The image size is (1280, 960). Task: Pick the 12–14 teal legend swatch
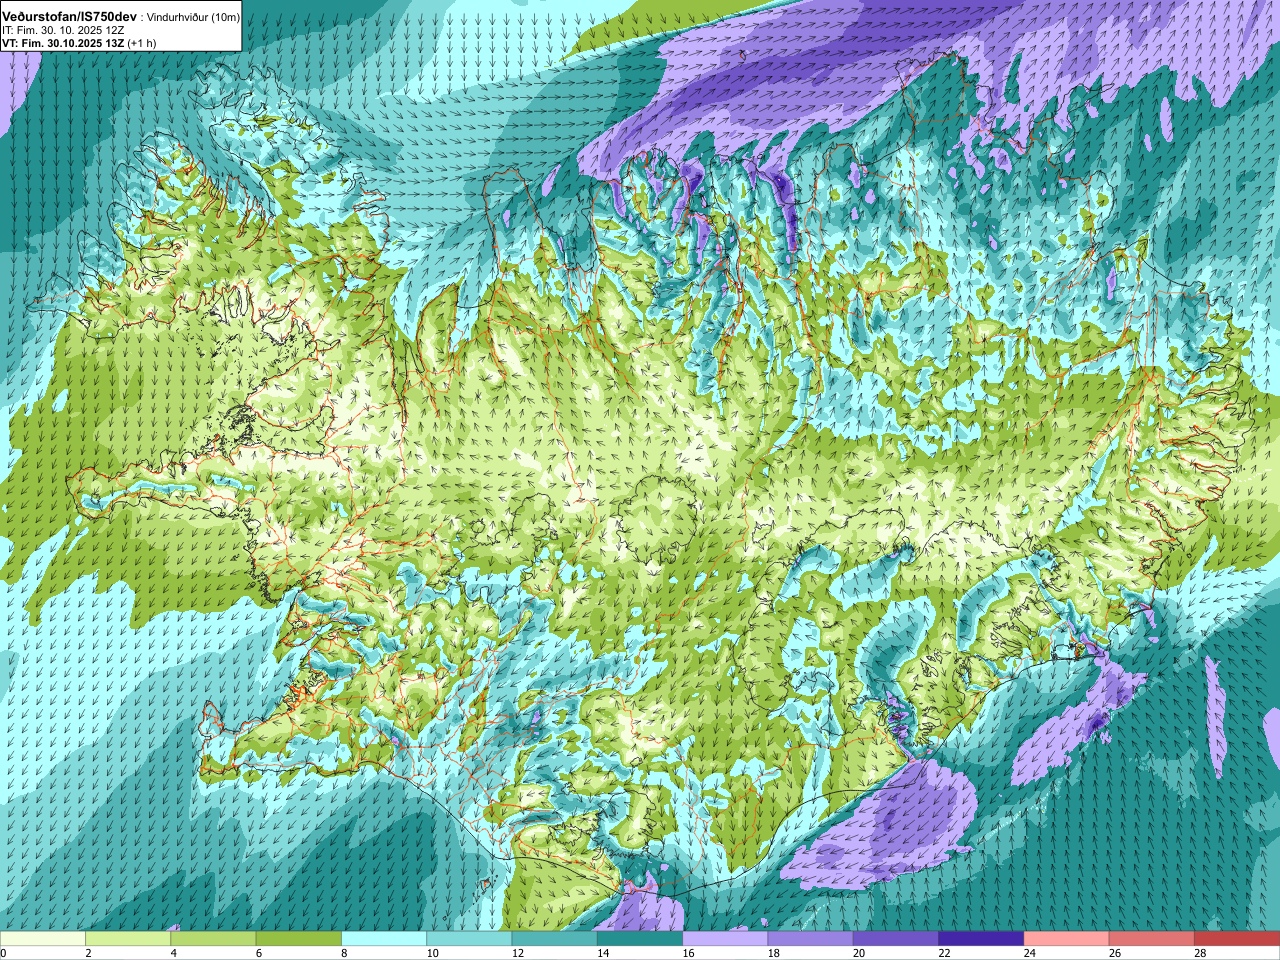coord(555,939)
